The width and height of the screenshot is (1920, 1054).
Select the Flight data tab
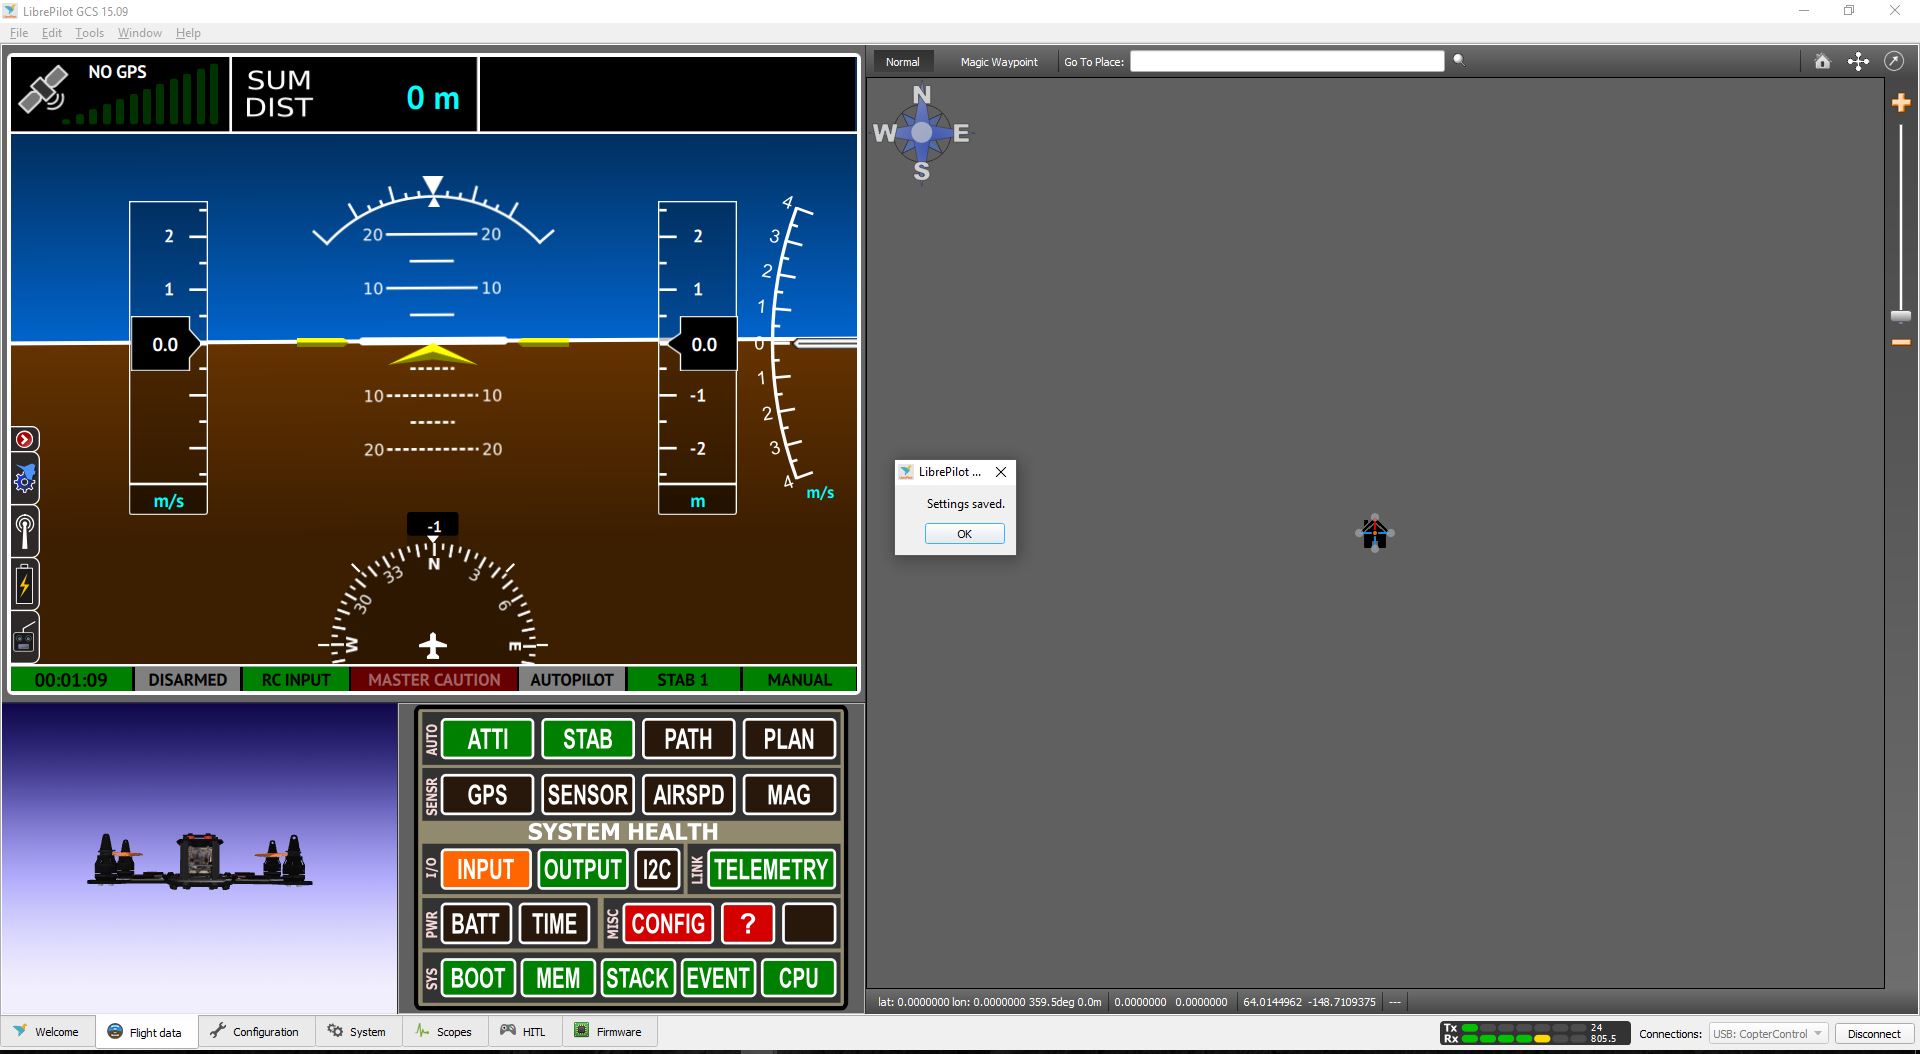tap(146, 1032)
